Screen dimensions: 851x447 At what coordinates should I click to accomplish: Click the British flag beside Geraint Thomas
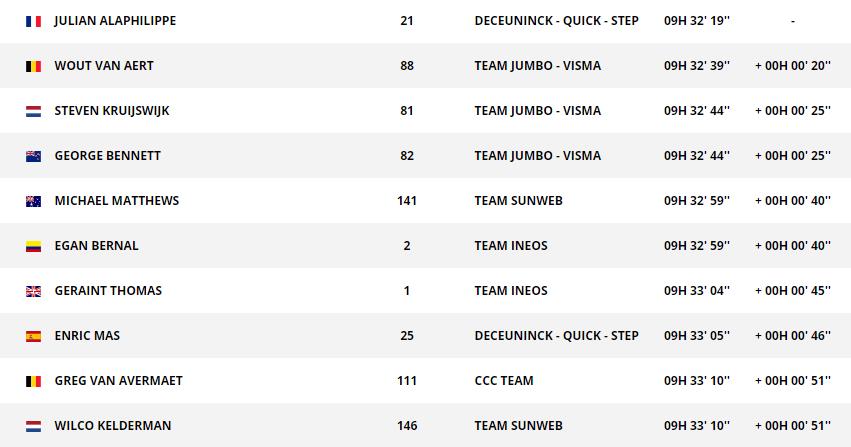(x=33, y=291)
